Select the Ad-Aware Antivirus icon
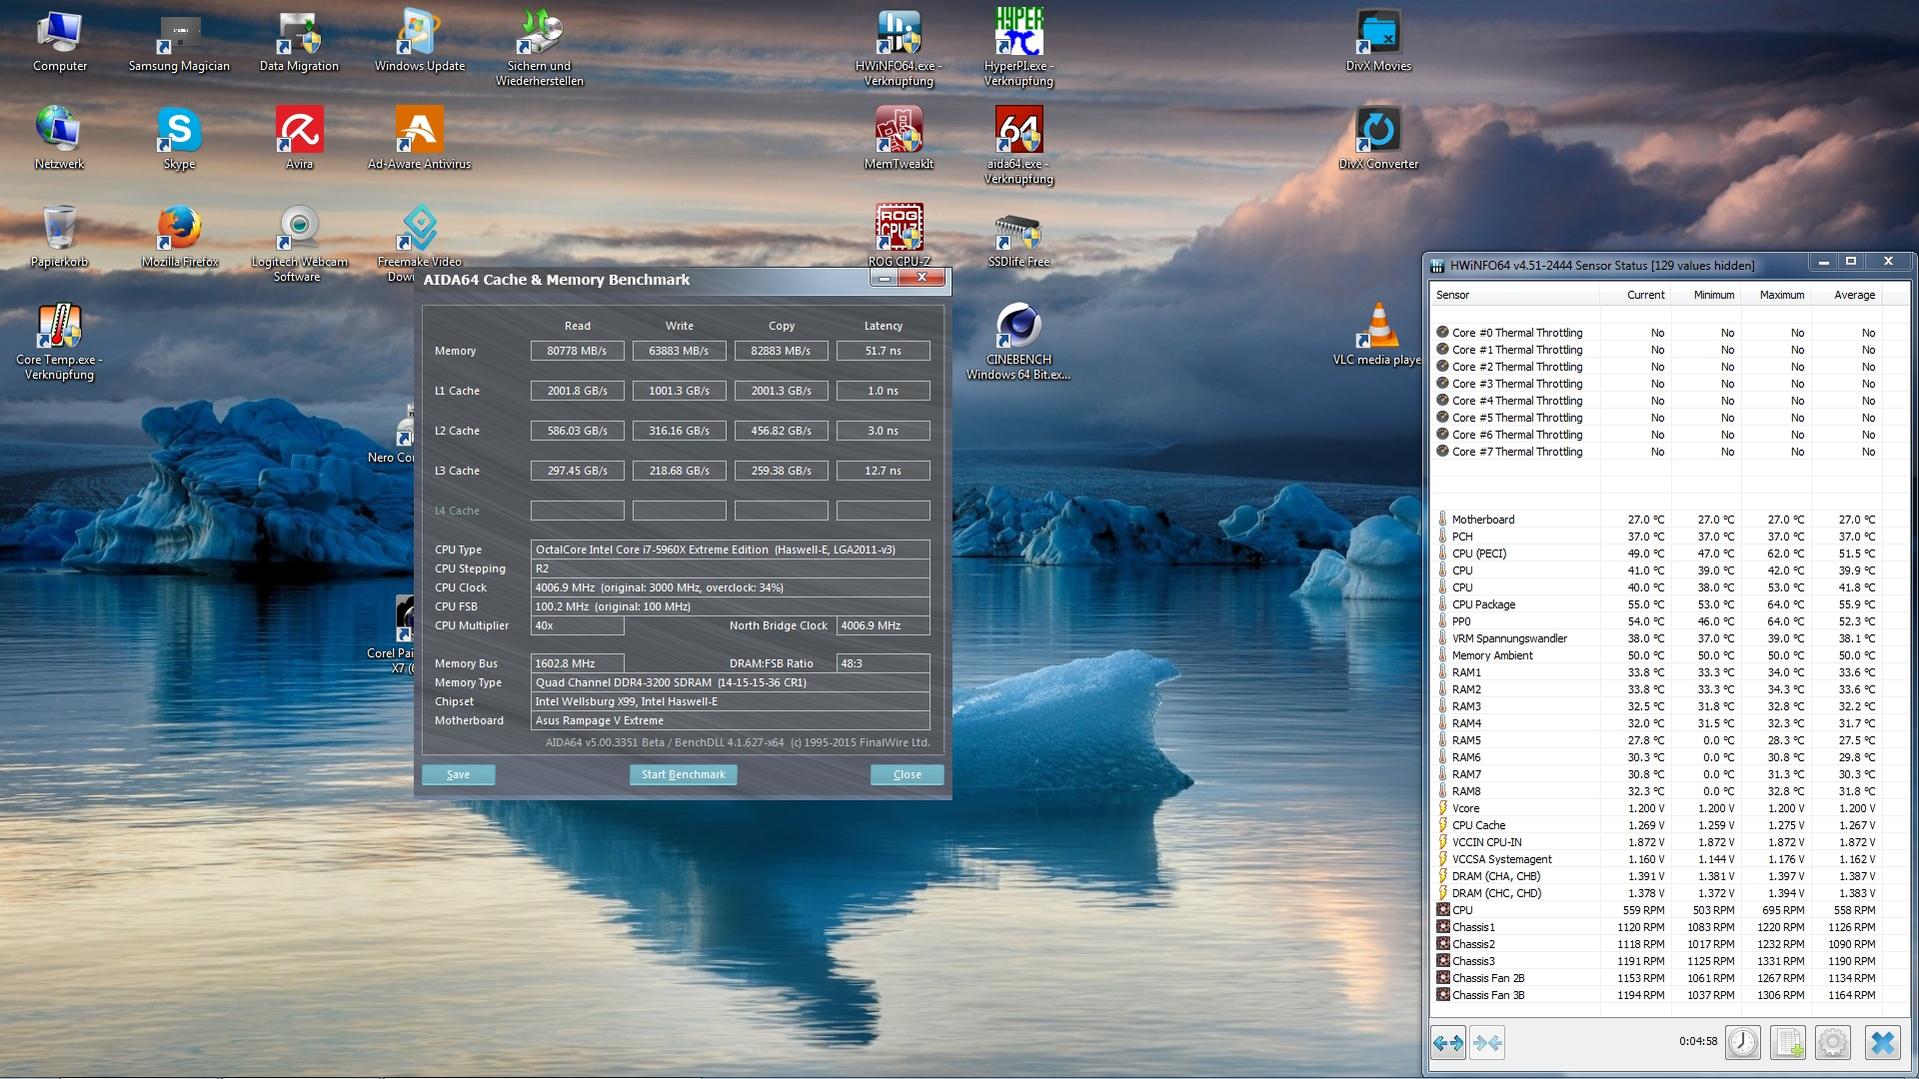1919x1079 pixels. coord(419,138)
